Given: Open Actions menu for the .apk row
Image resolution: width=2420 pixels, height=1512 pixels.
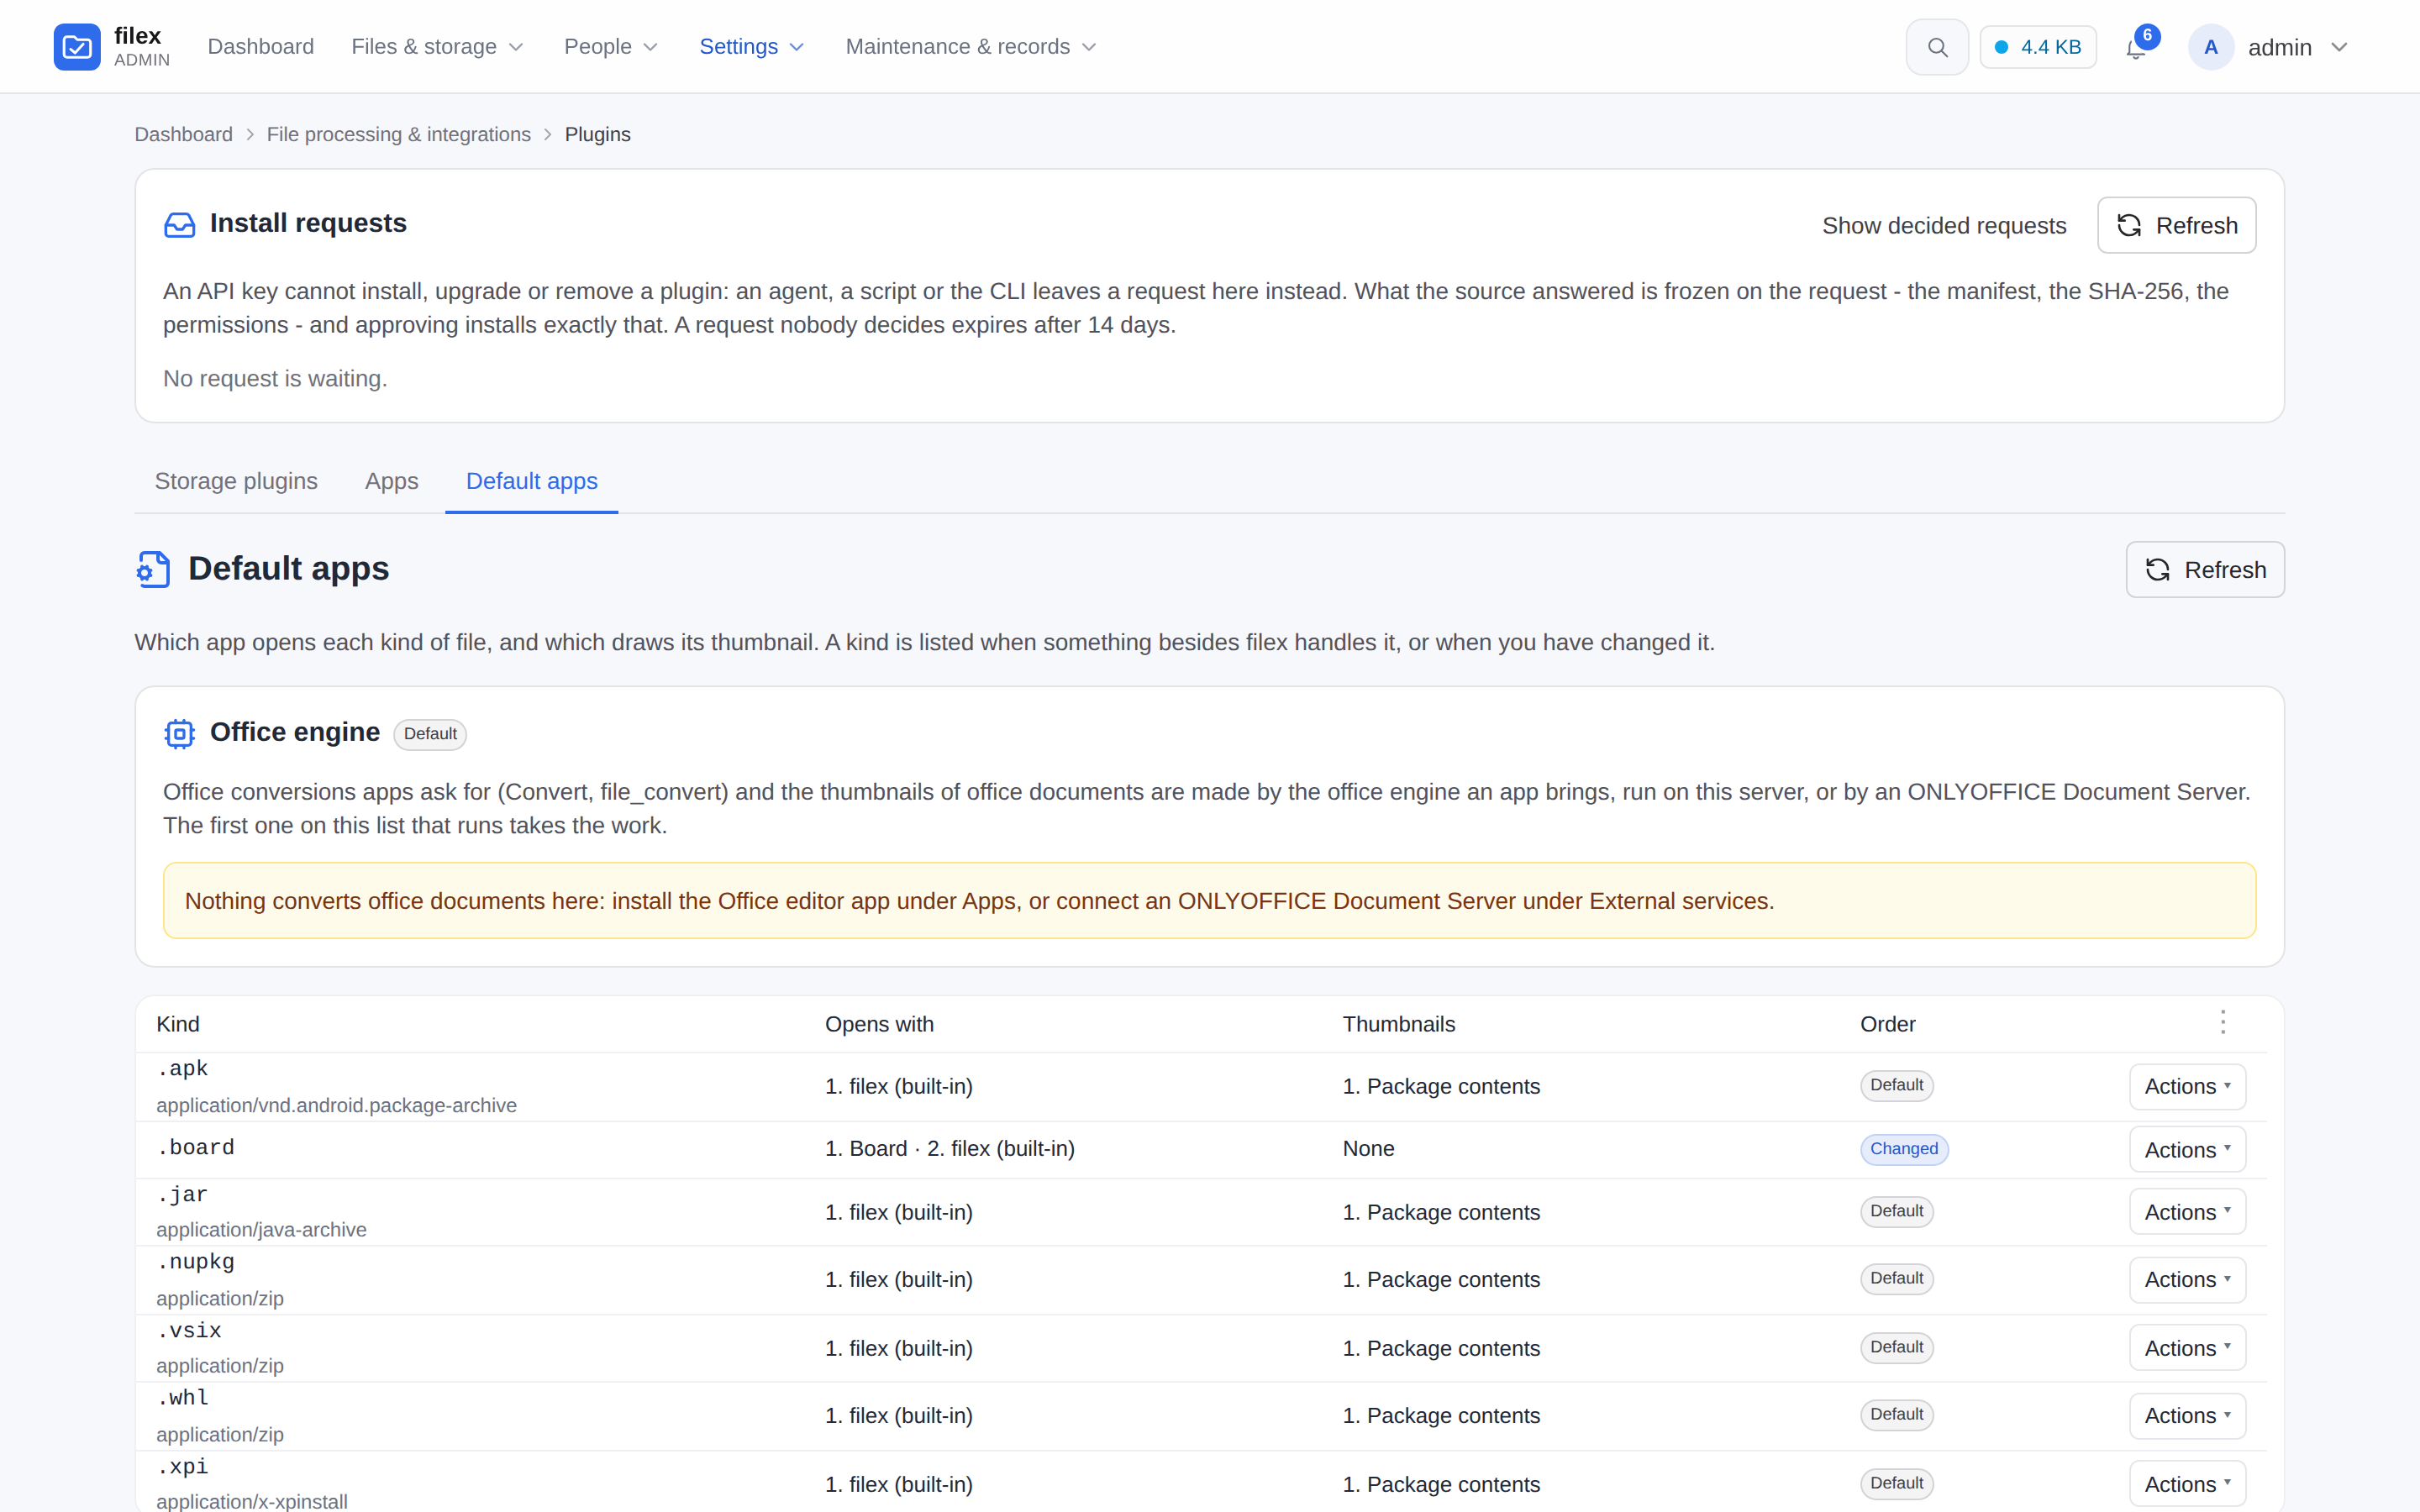Looking at the screenshot, I should coord(2187,1086).
